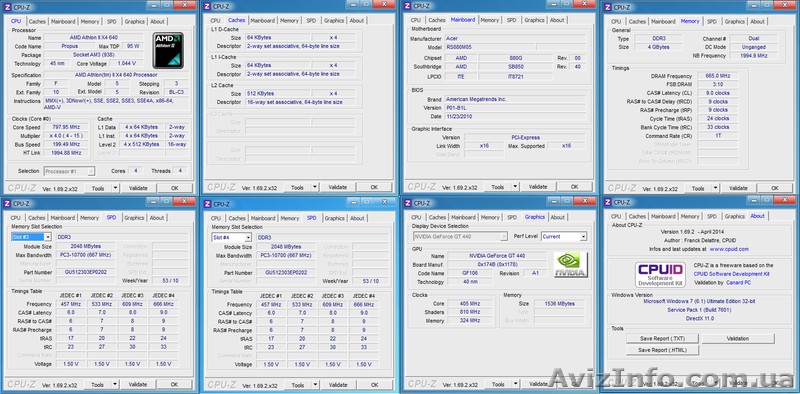Click OK in the Mainboard window
Image resolution: width=800 pixels, height=394 pixels.
pyautogui.click(x=574, y=187)
